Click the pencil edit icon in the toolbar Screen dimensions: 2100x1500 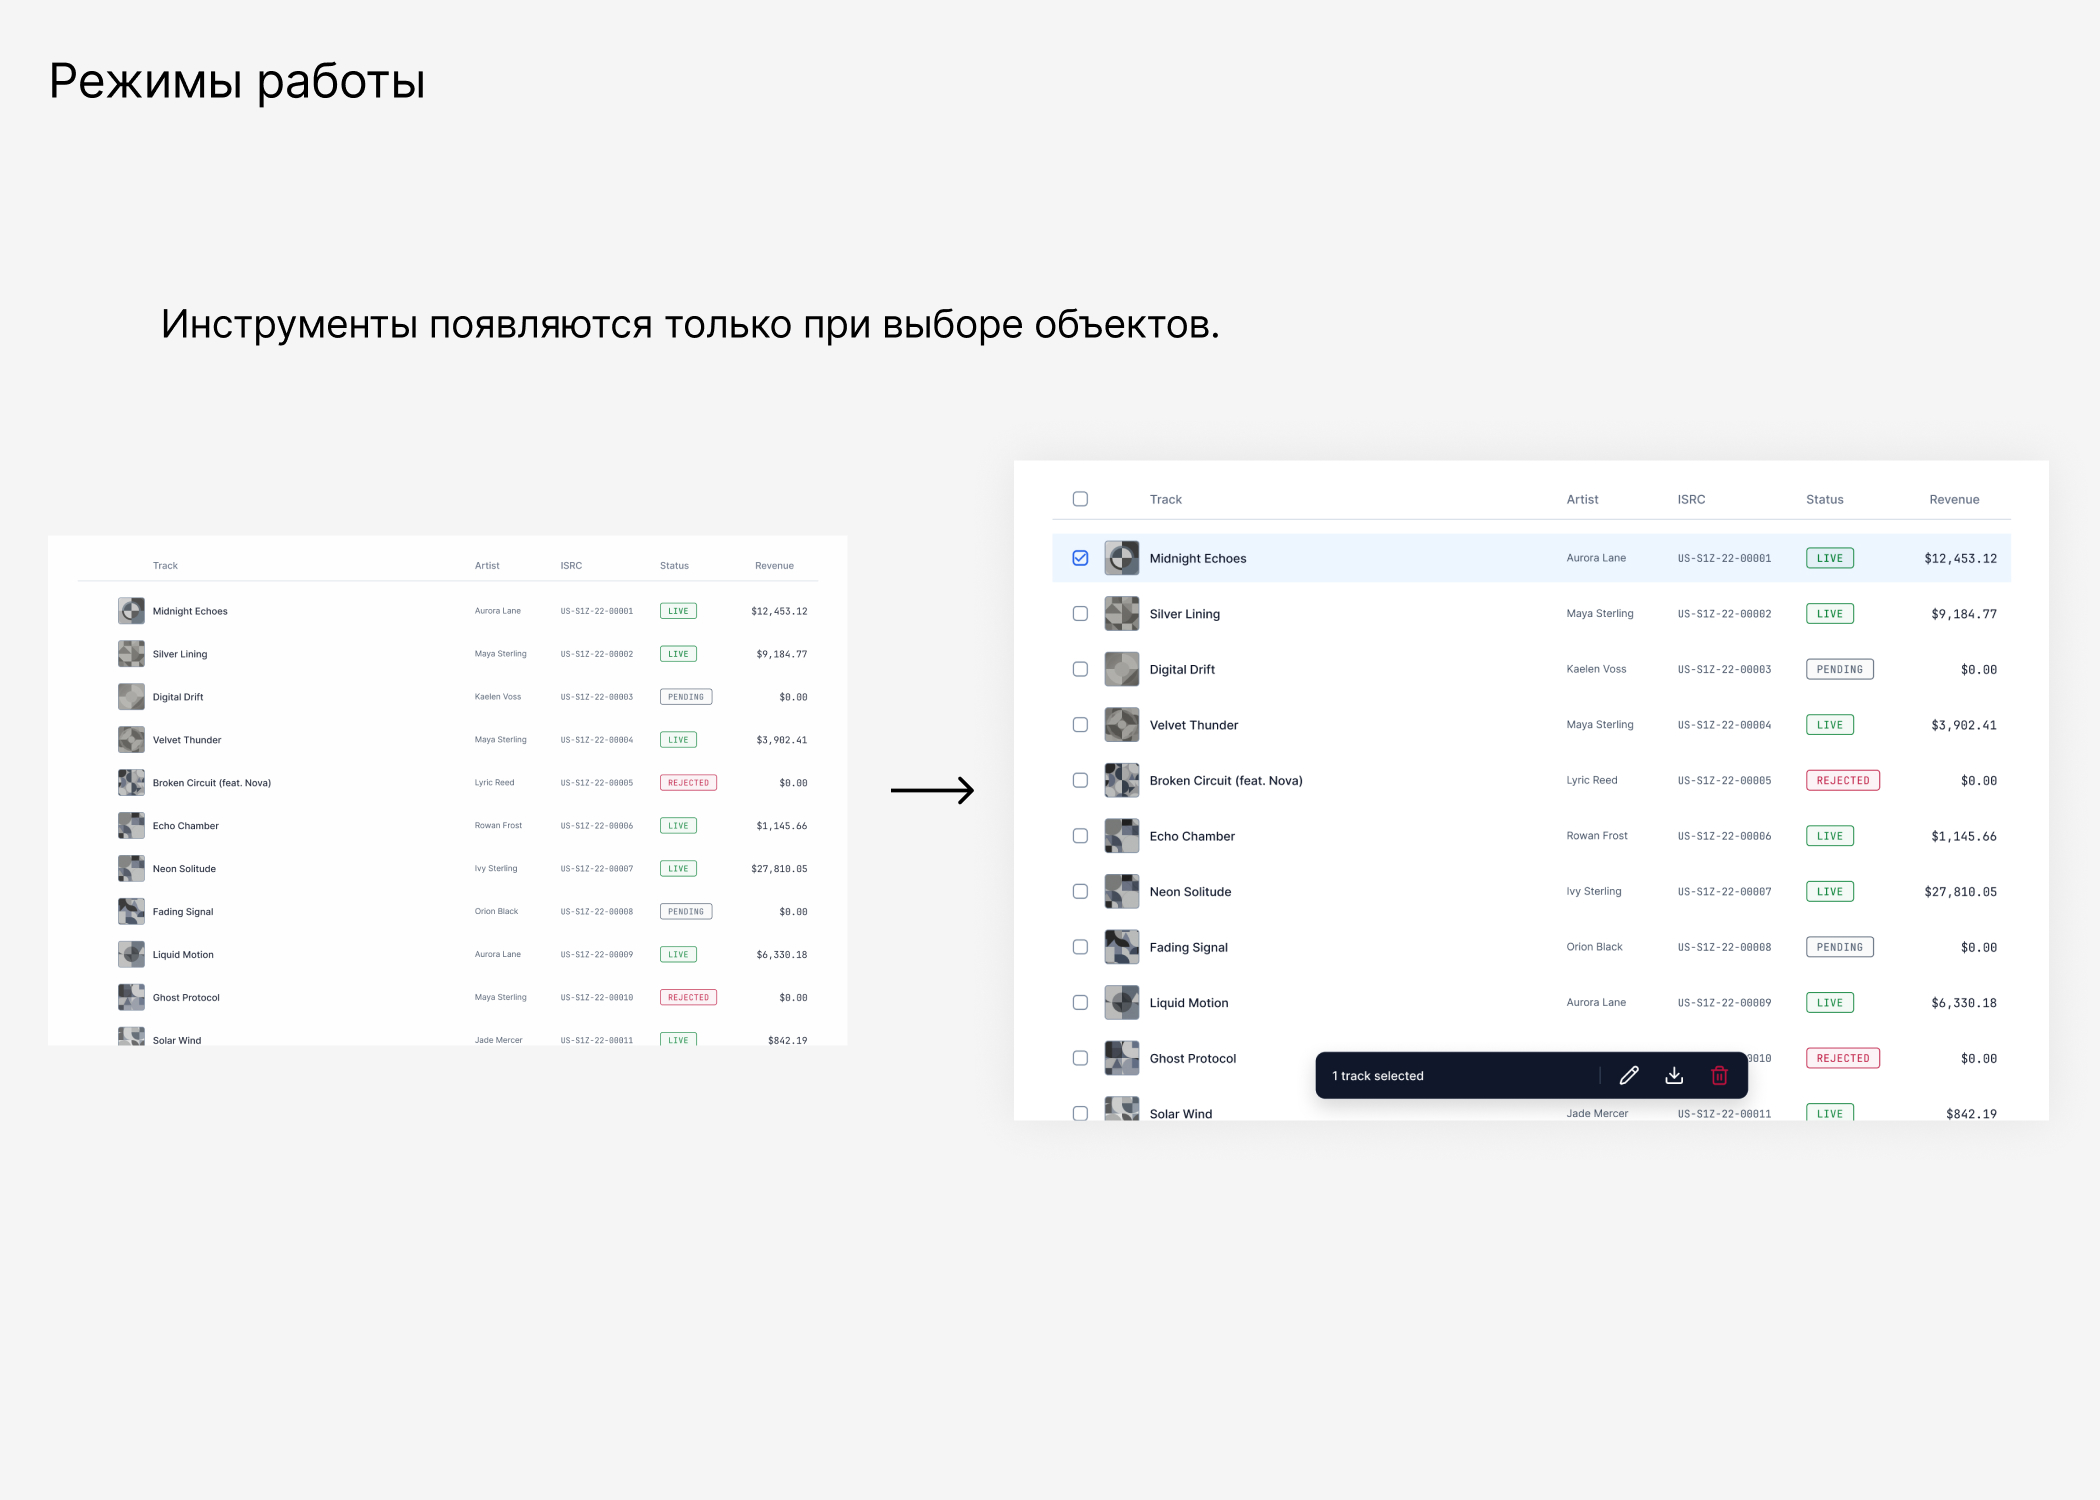pyautogui.click(x=1629, y=1075)
